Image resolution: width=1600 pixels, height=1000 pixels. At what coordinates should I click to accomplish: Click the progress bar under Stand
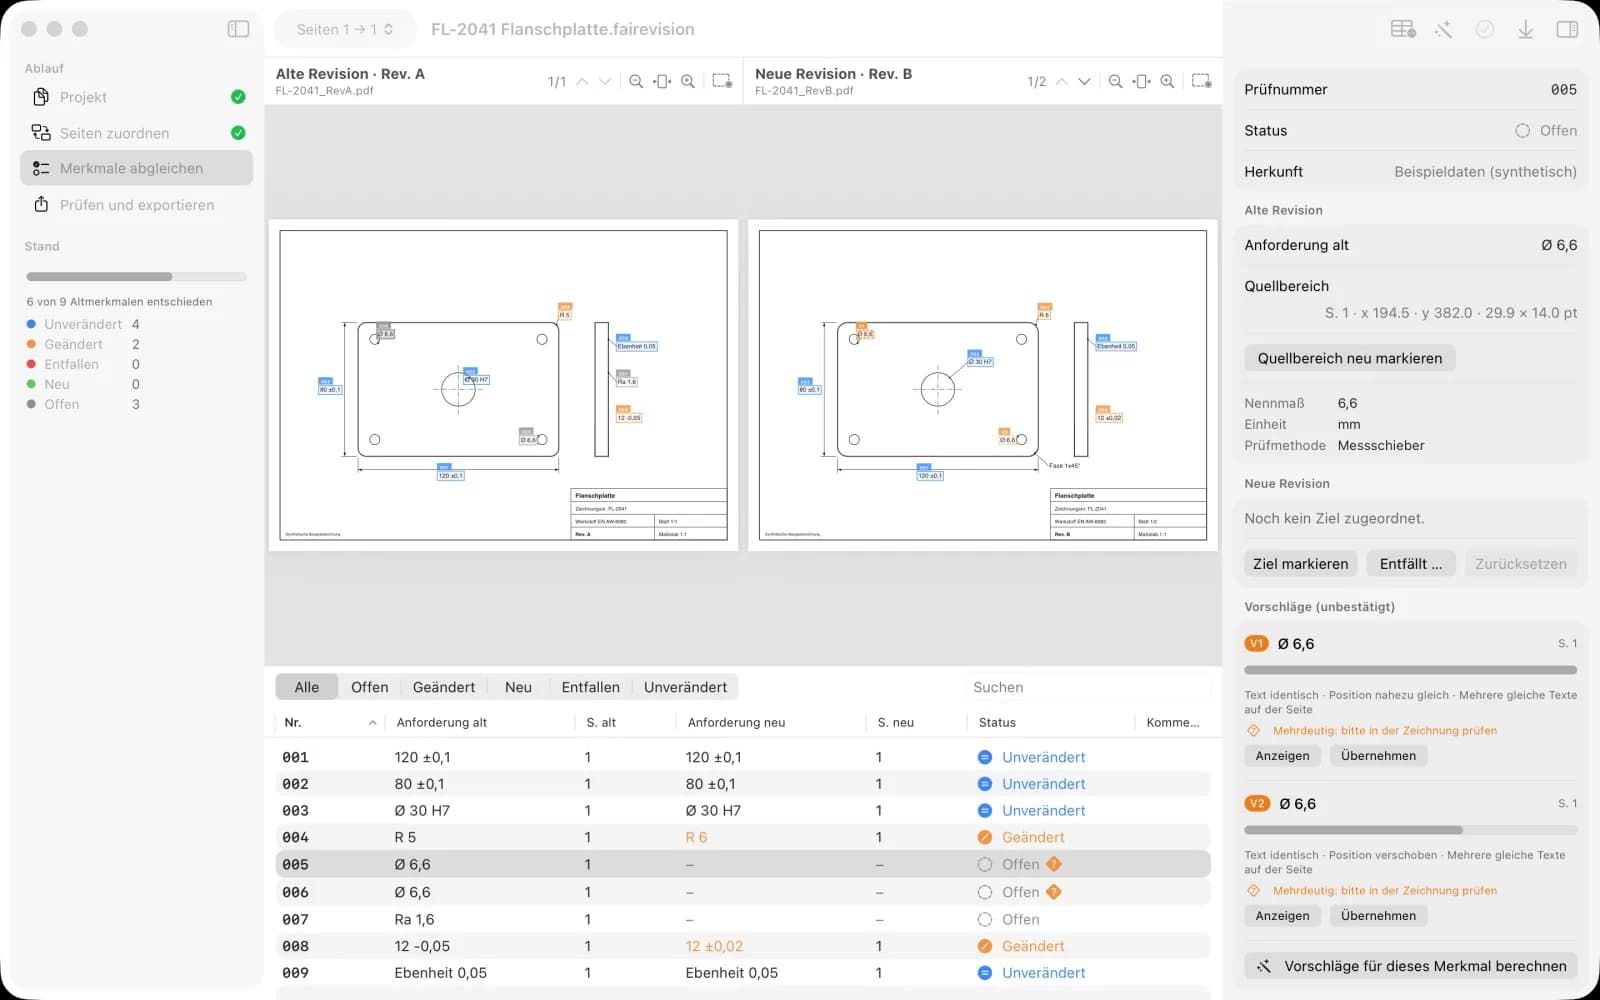pyautogui.click(x=136, y=276)
